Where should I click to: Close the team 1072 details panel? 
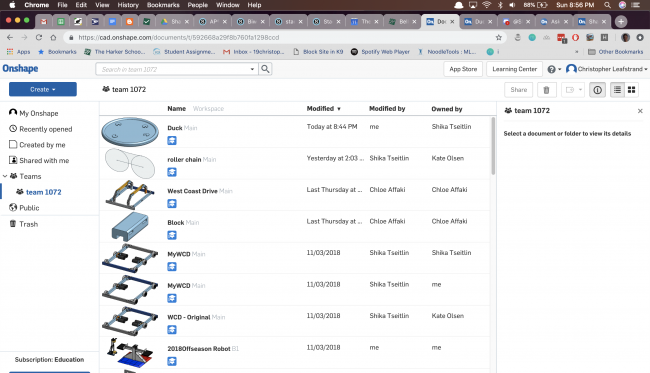(640, 111)
